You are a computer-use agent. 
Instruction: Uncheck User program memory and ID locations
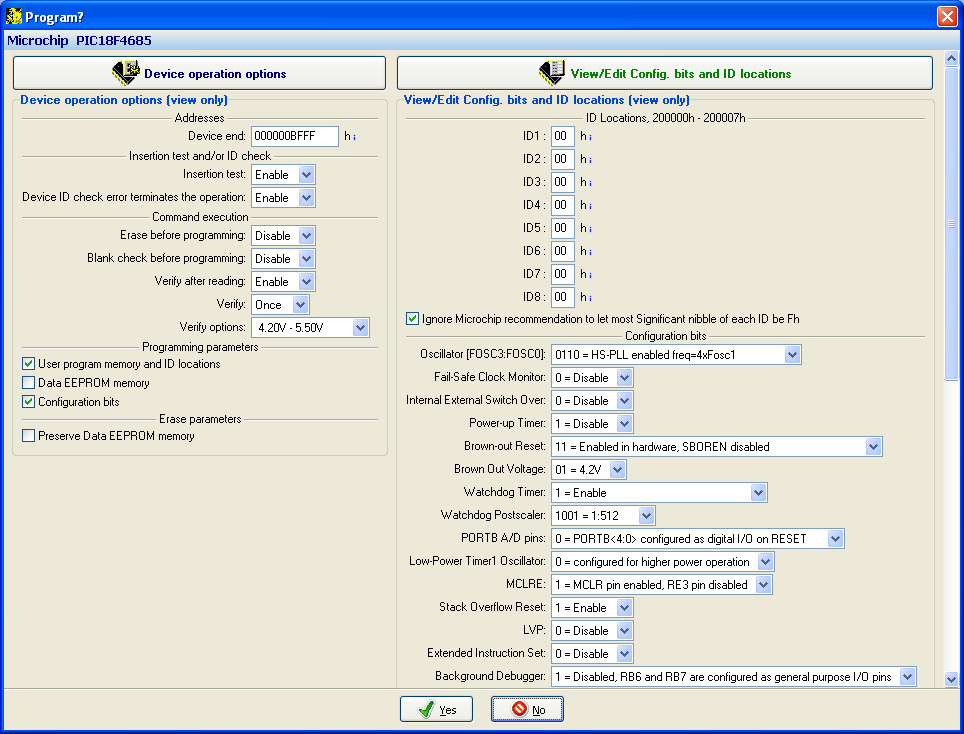(x=29, y=364)
